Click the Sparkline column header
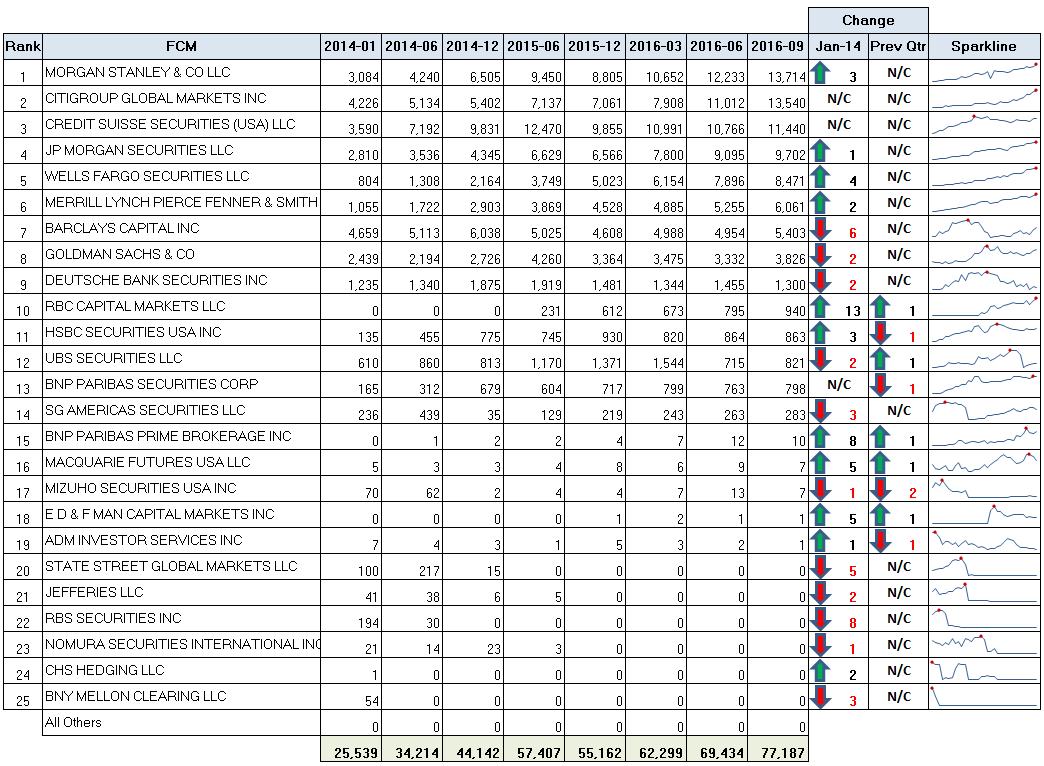This screenshot has width=1044, height=766. [984, 47]
